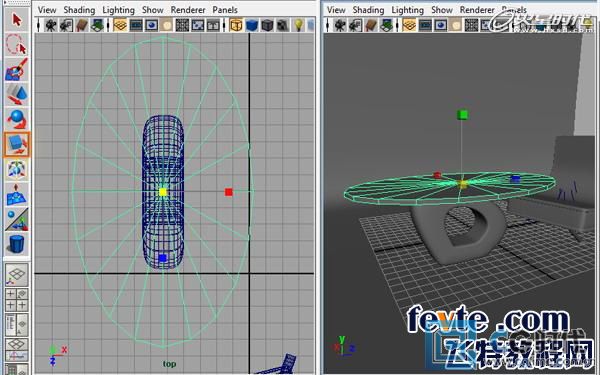The height and width of the screenshot is (375, 600).
Task: Click Textured display icon in top panel
Action: [x=282, y=26]
